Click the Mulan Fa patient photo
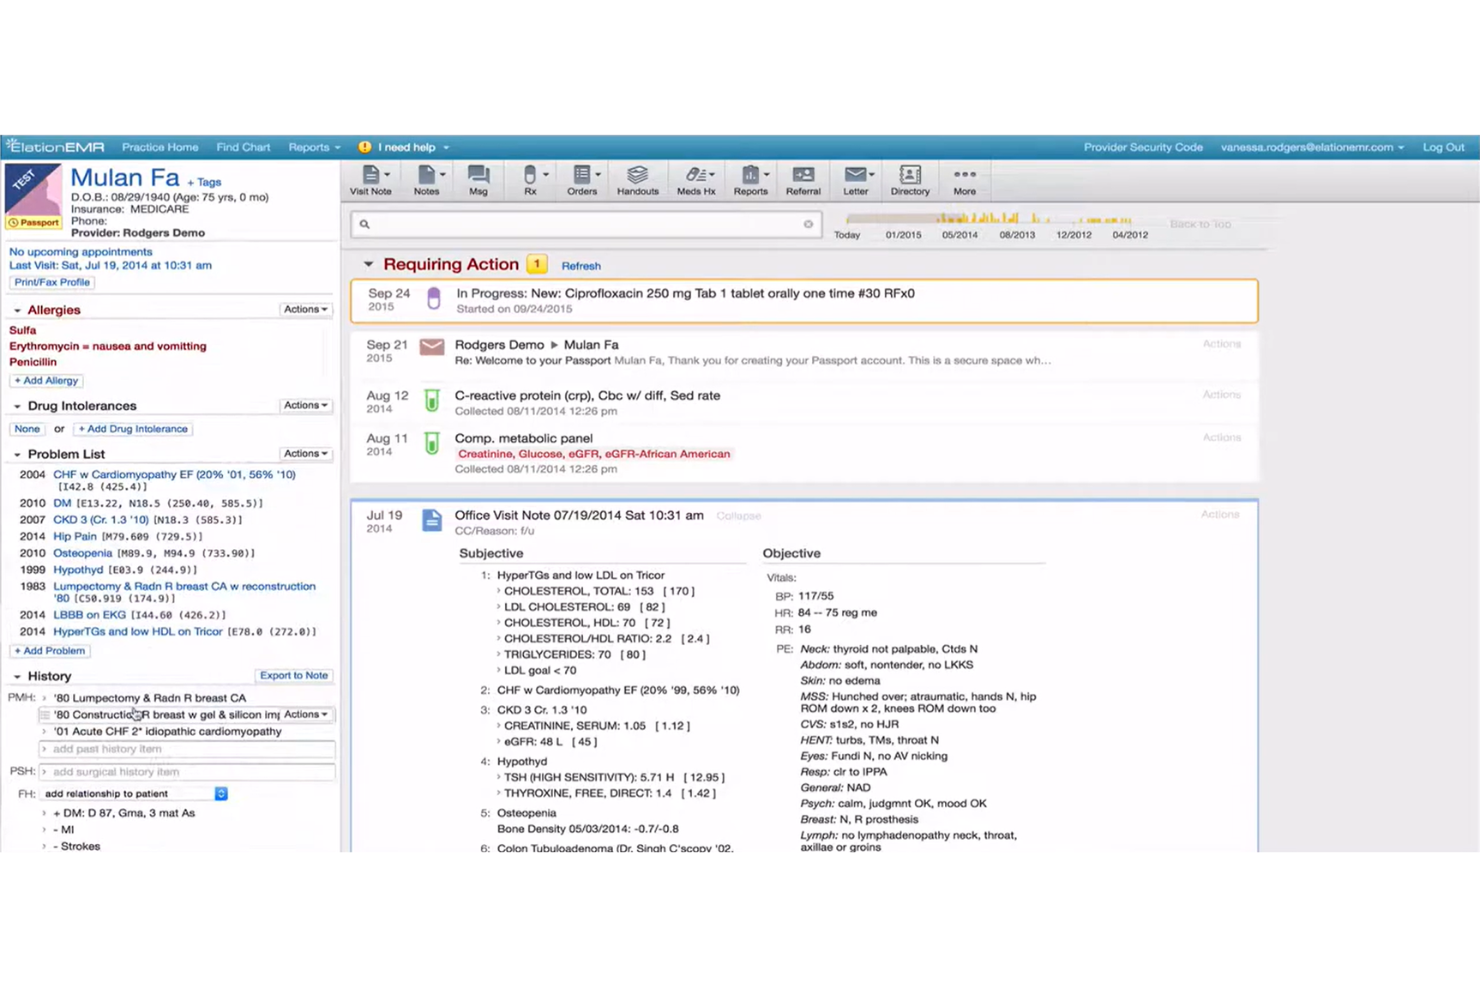 coord(33,190)
